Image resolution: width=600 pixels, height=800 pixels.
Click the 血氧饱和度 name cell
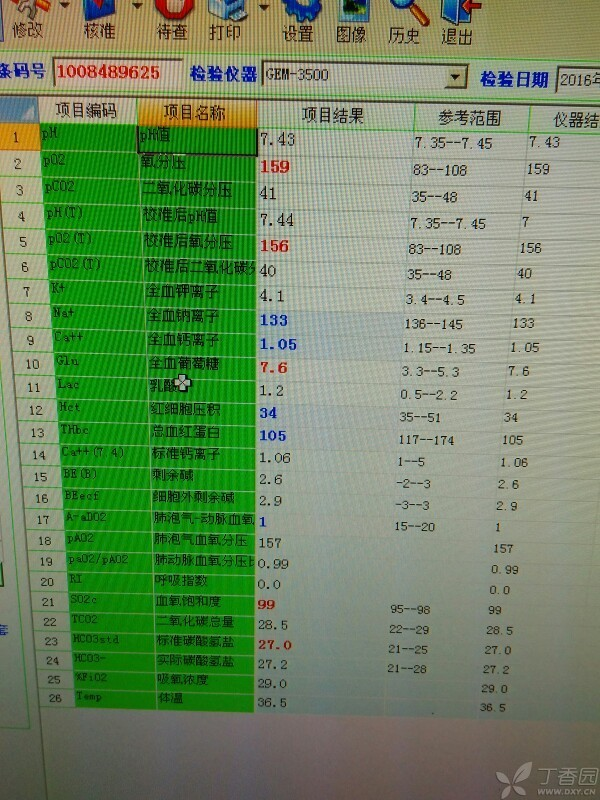(x=205, y=602)
